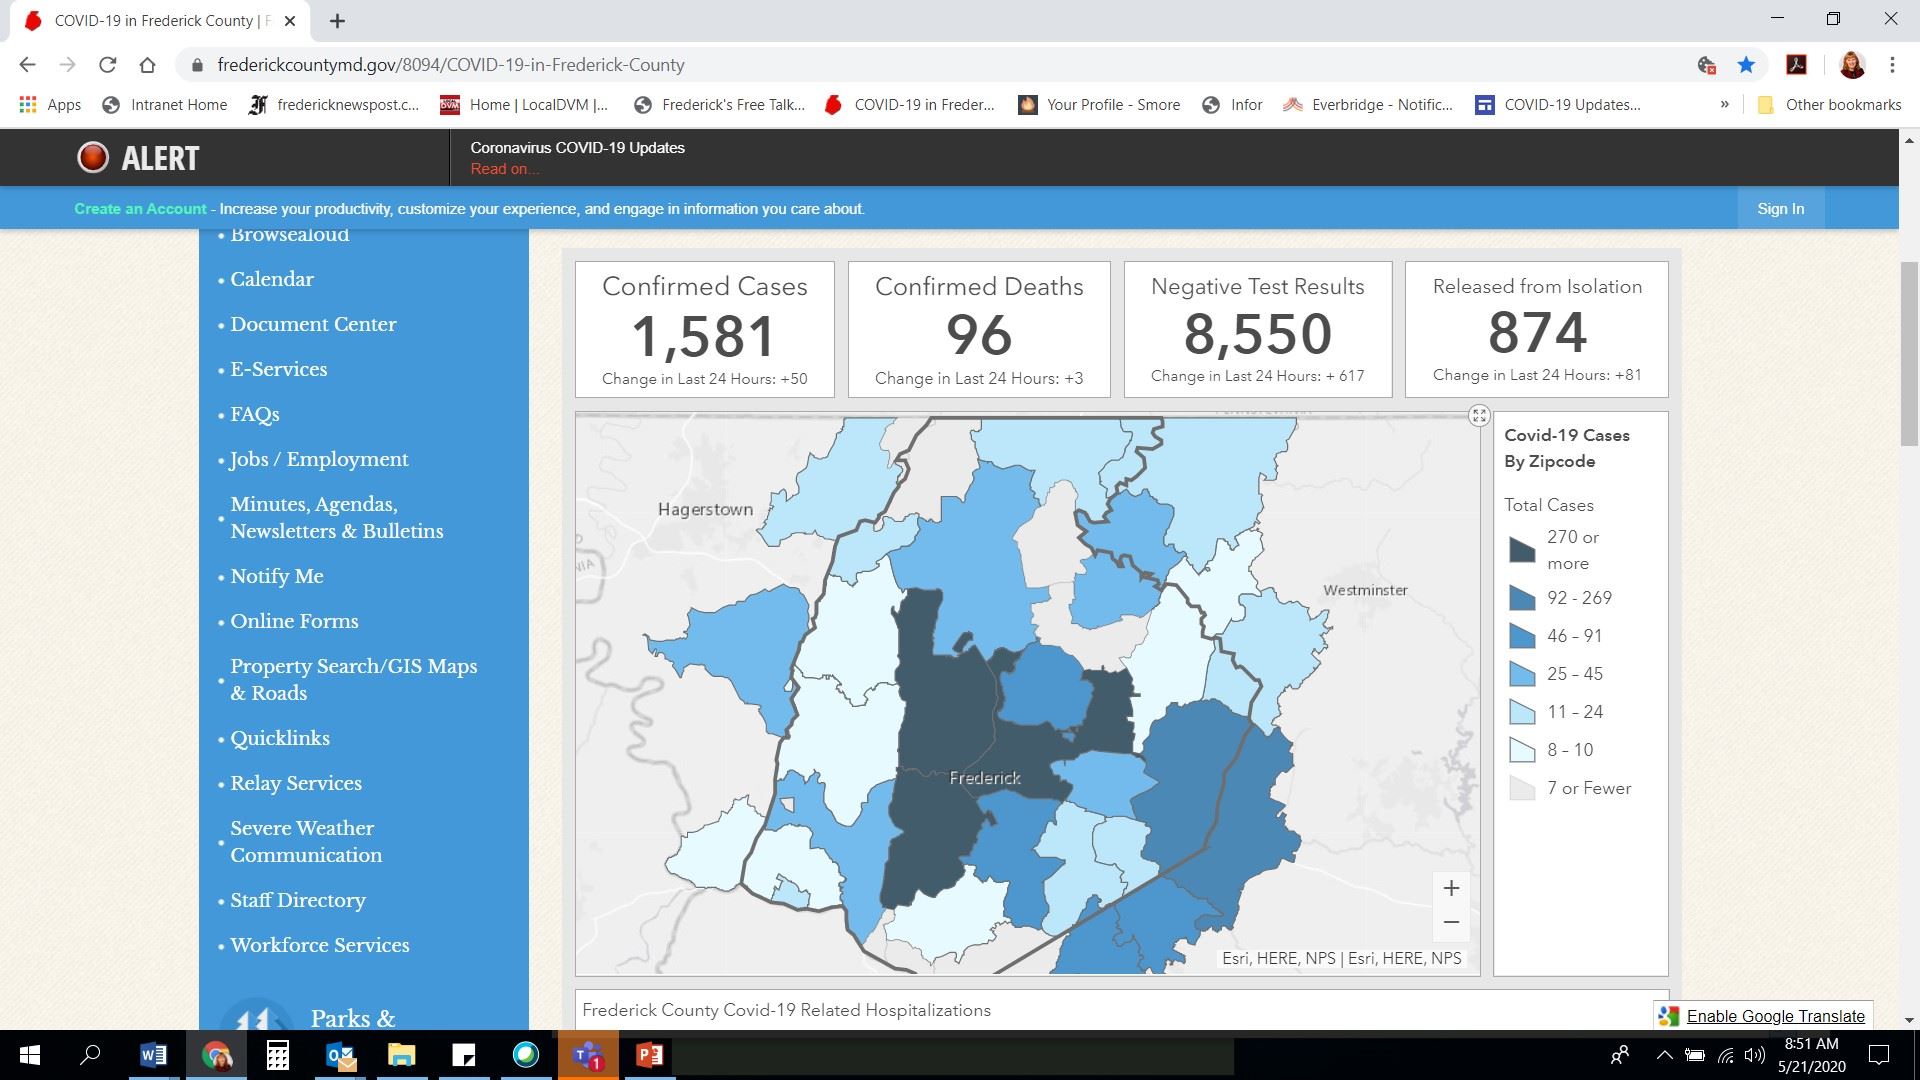Zoom out on the map with minus control

(x=1451, y=921)
